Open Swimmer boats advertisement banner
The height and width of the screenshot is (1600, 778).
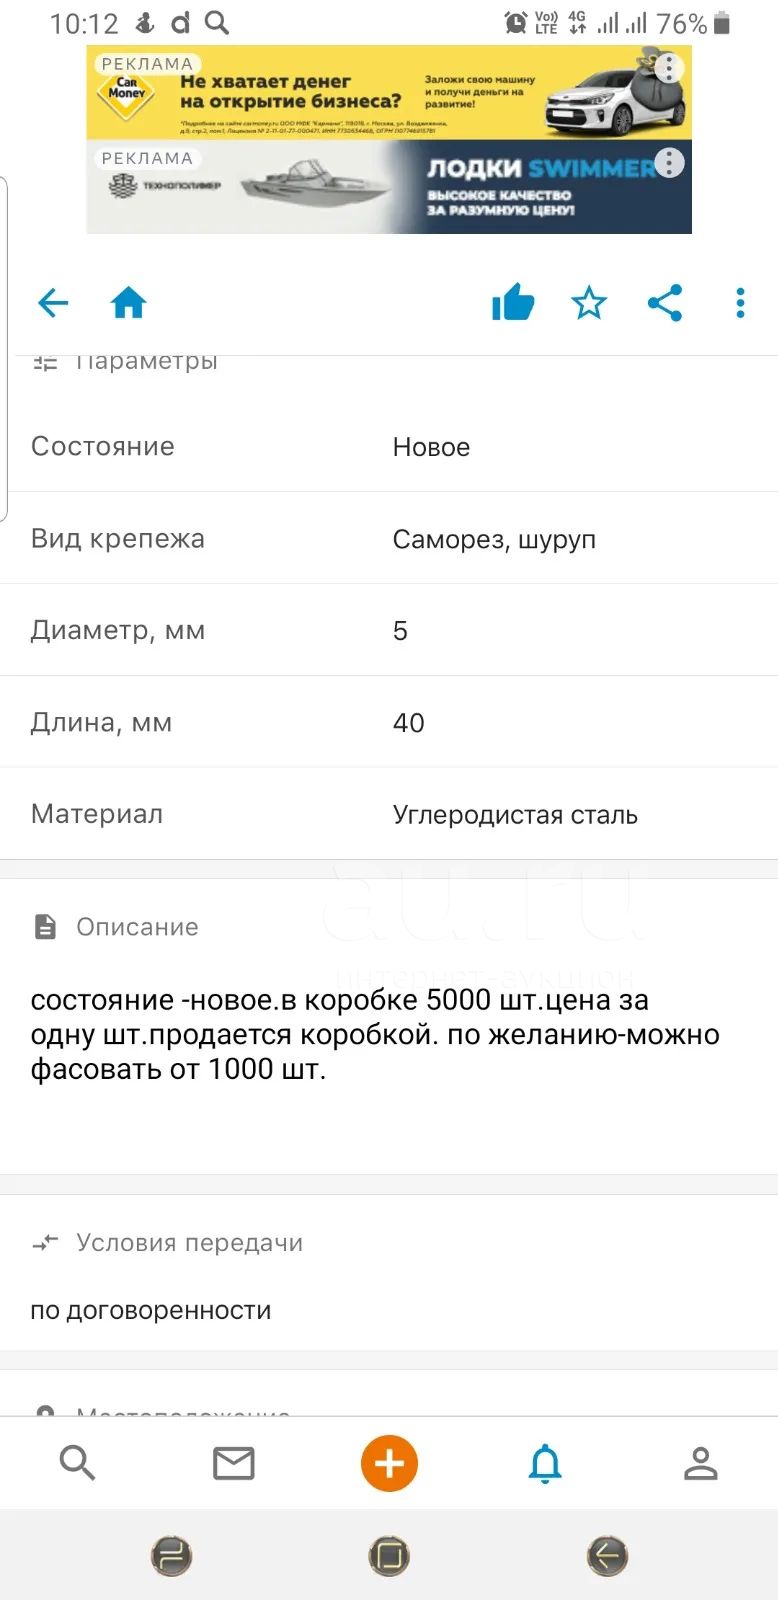coord(389,187)
